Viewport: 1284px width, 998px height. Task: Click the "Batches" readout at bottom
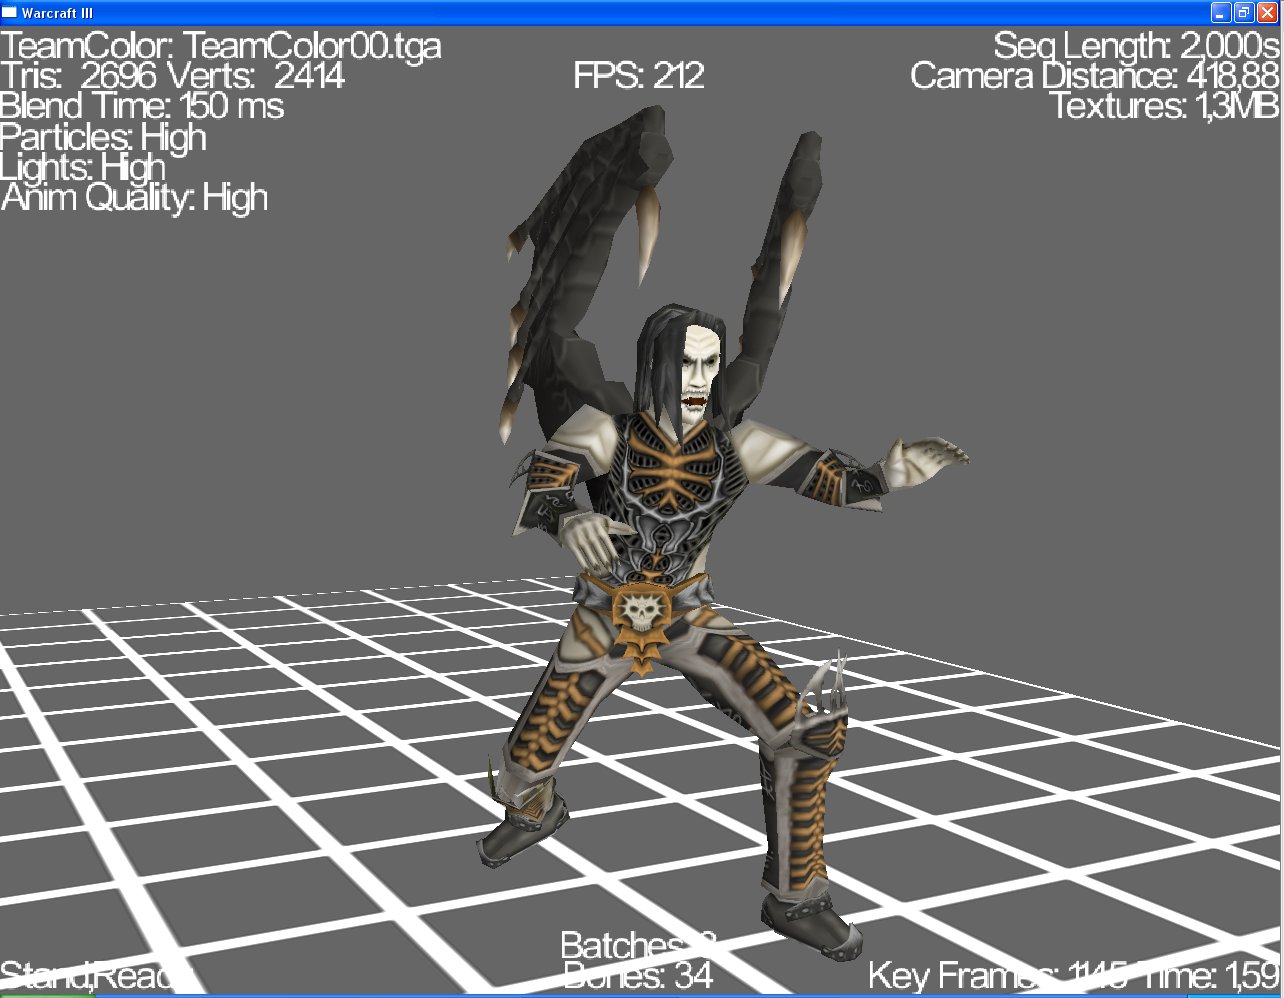click(638, 945)
